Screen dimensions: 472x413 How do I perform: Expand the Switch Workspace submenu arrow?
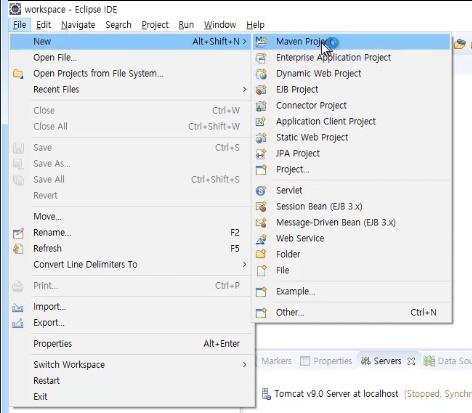pos(244,365)
